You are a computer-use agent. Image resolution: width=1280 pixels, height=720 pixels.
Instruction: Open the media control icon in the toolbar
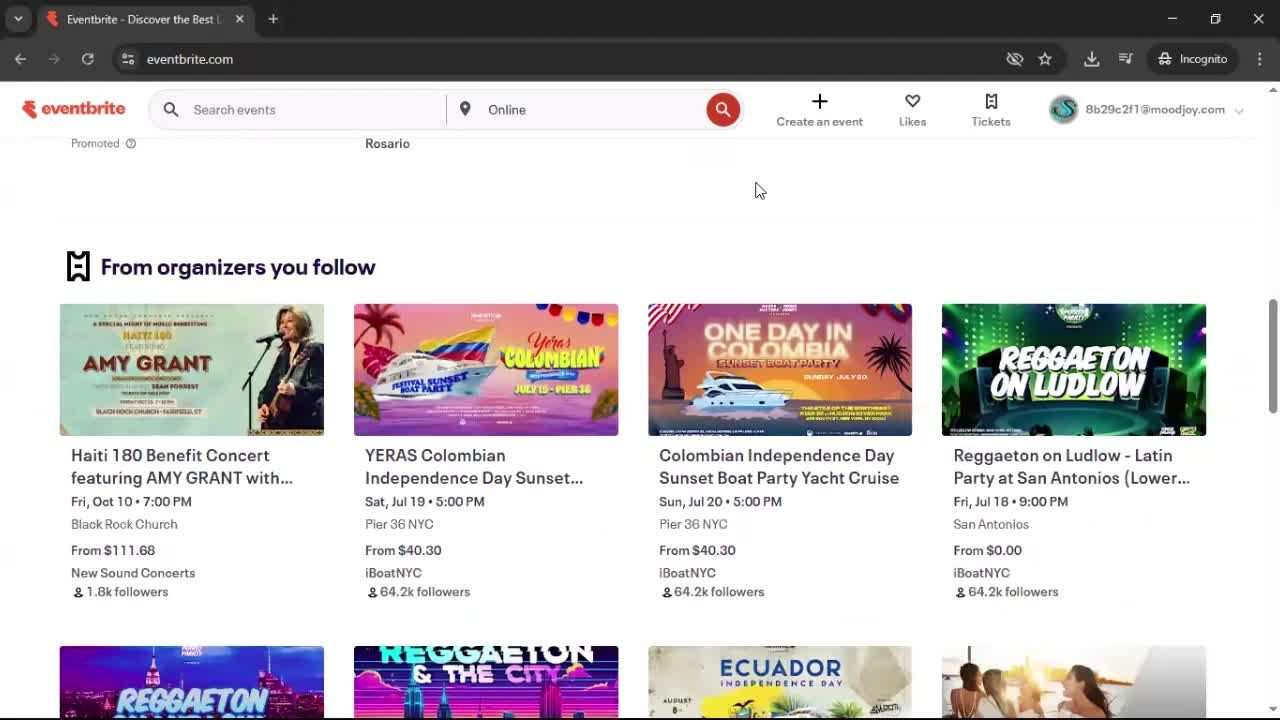click(x=1126, y=59)
